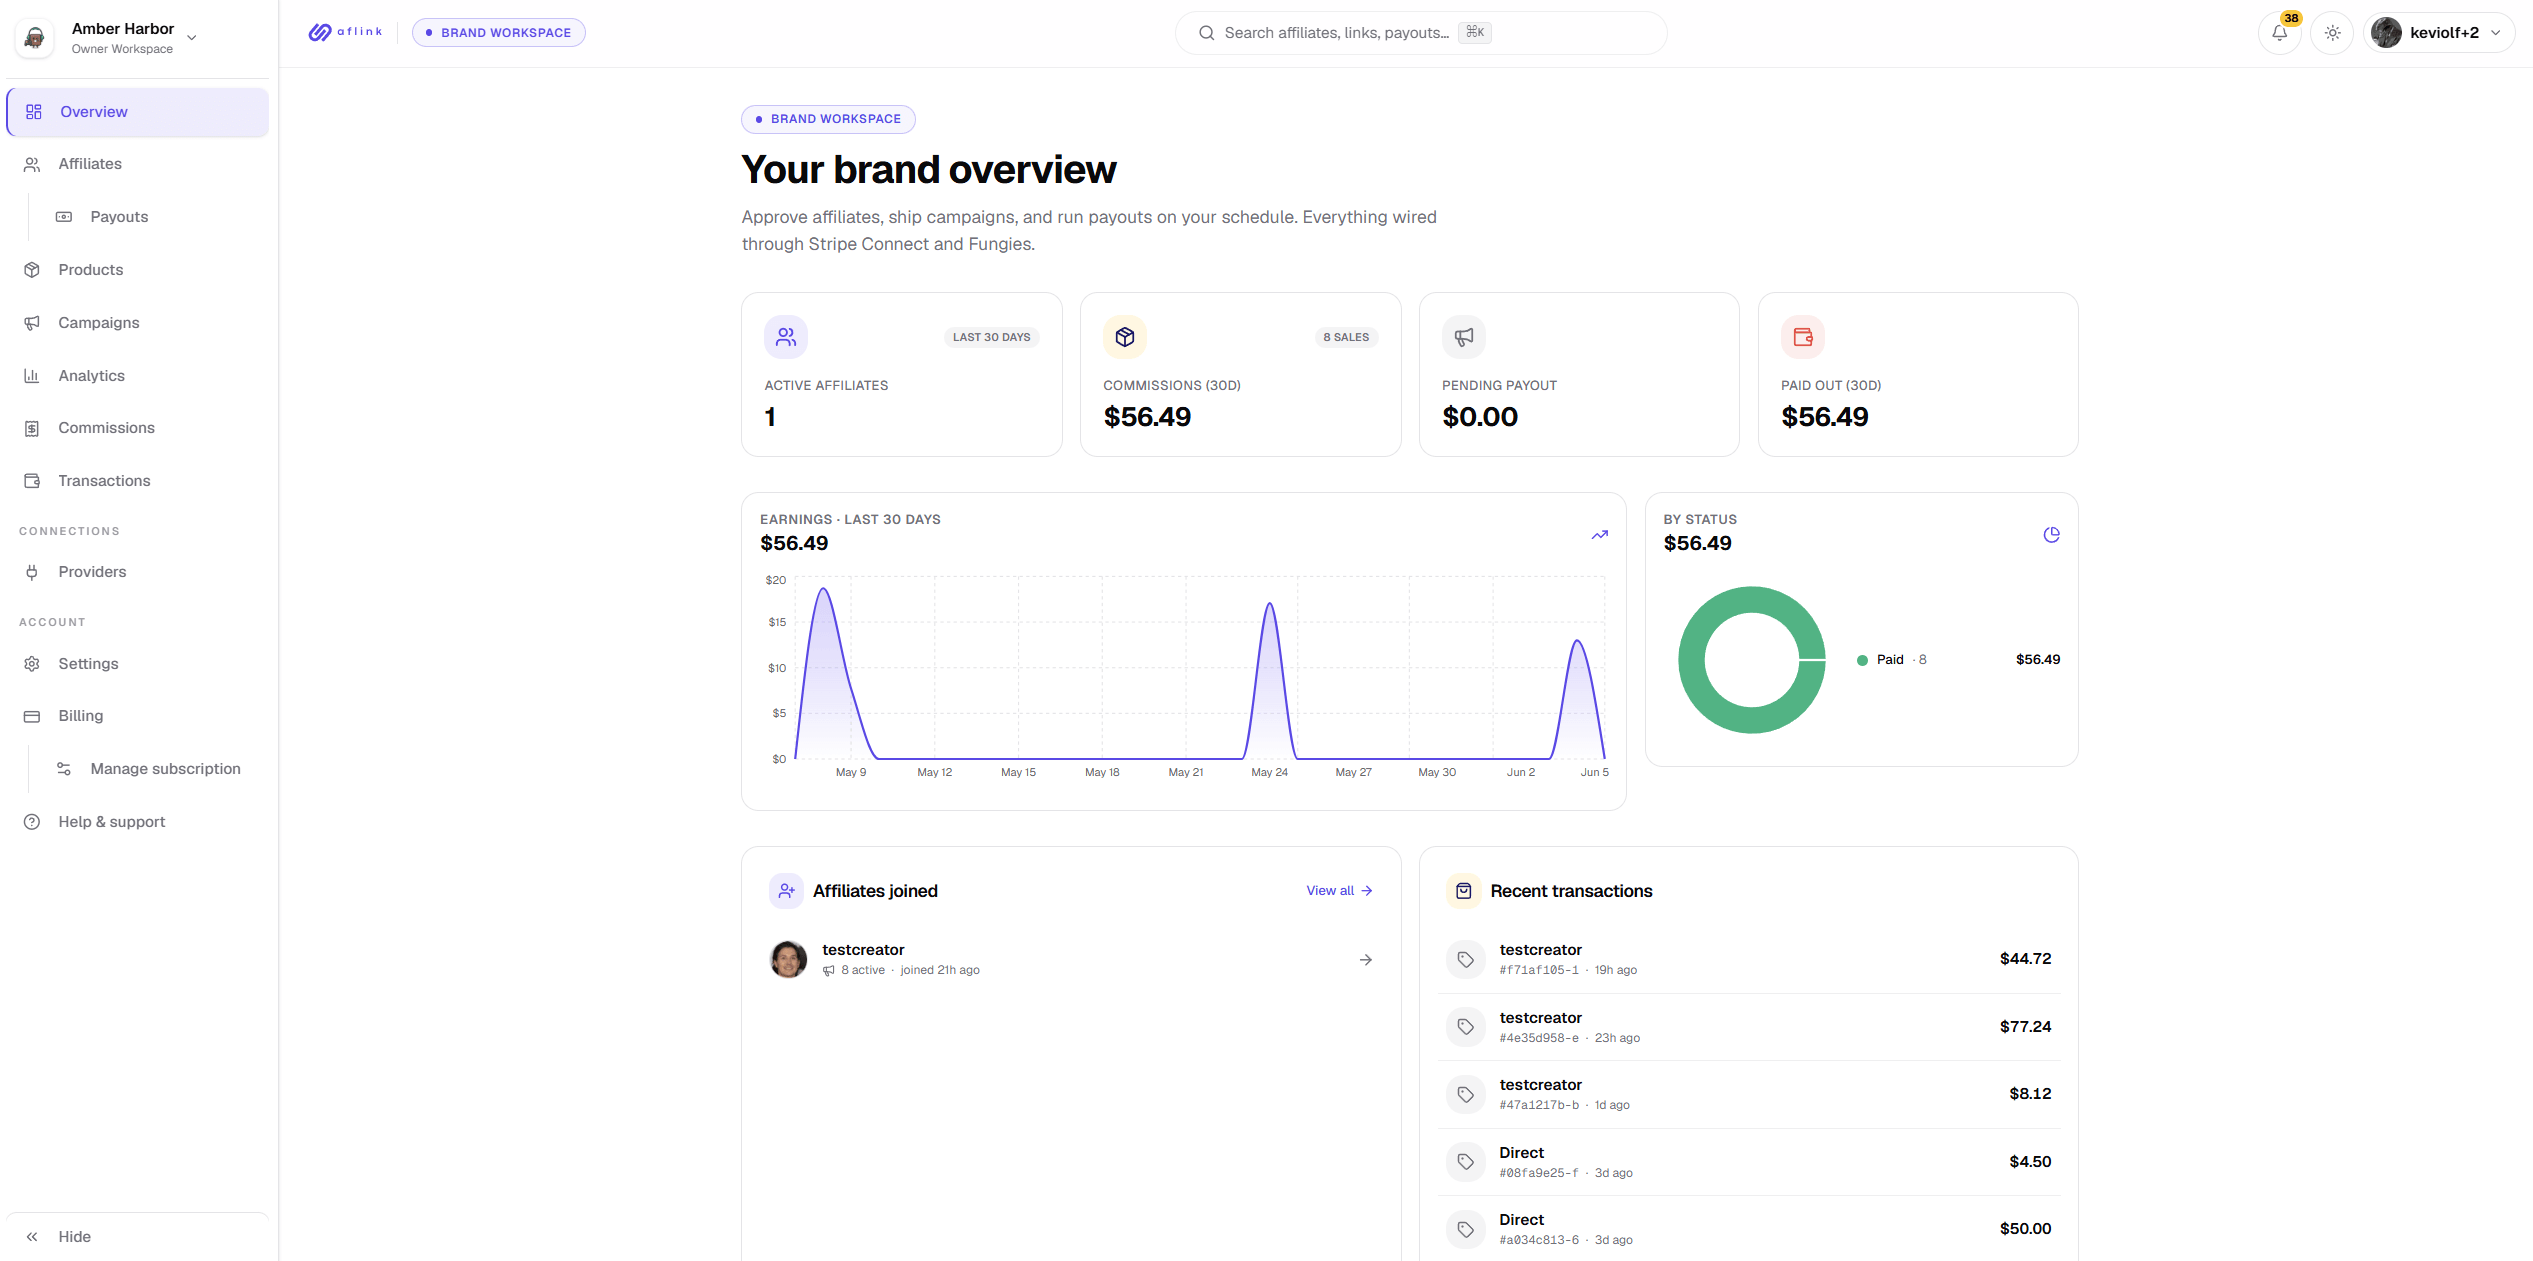The image size is (2533, 1261).
Task: Expand the keviolf+2 account dropdown
Action: (x=2439, y=33)
